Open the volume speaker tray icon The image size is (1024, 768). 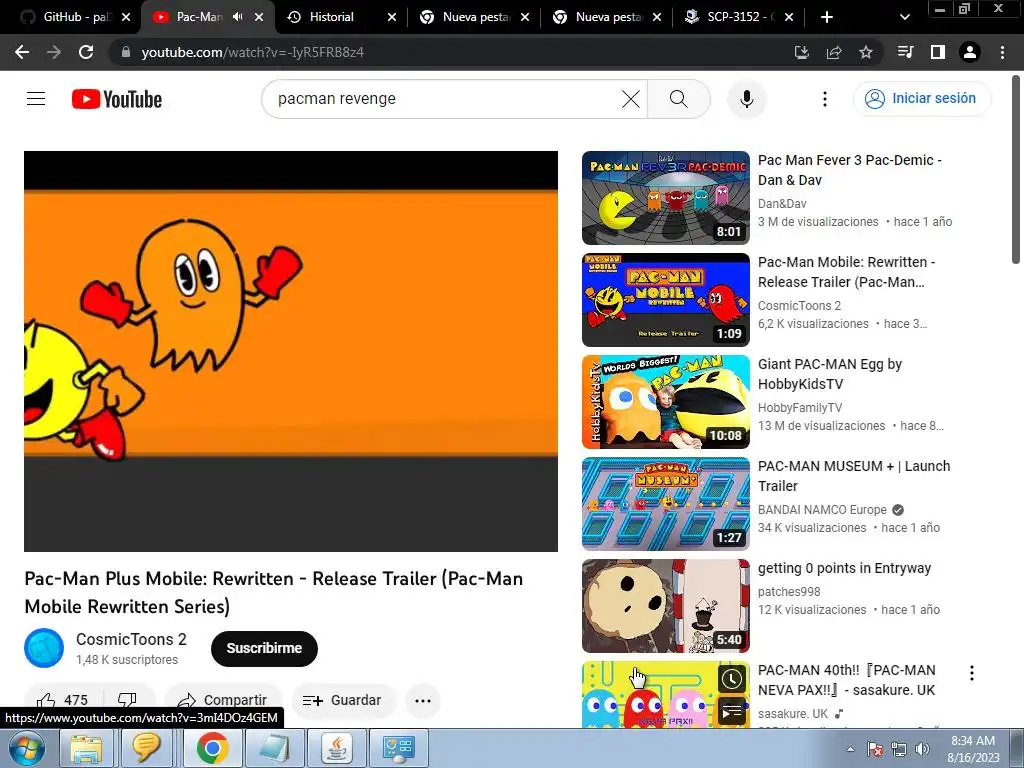click(921, 749)
